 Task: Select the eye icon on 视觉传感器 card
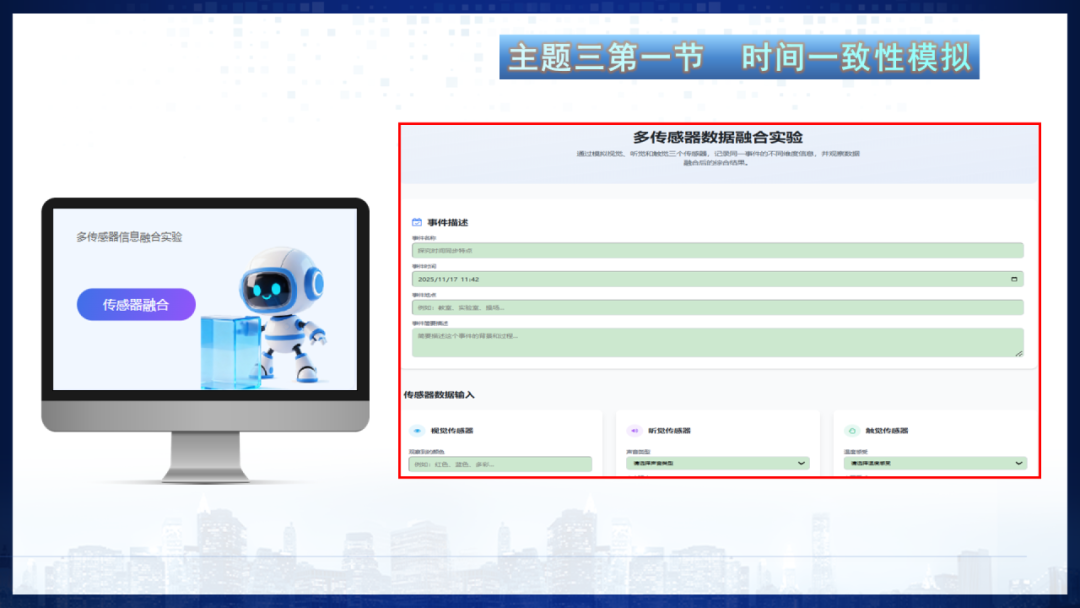pos(415,430)
